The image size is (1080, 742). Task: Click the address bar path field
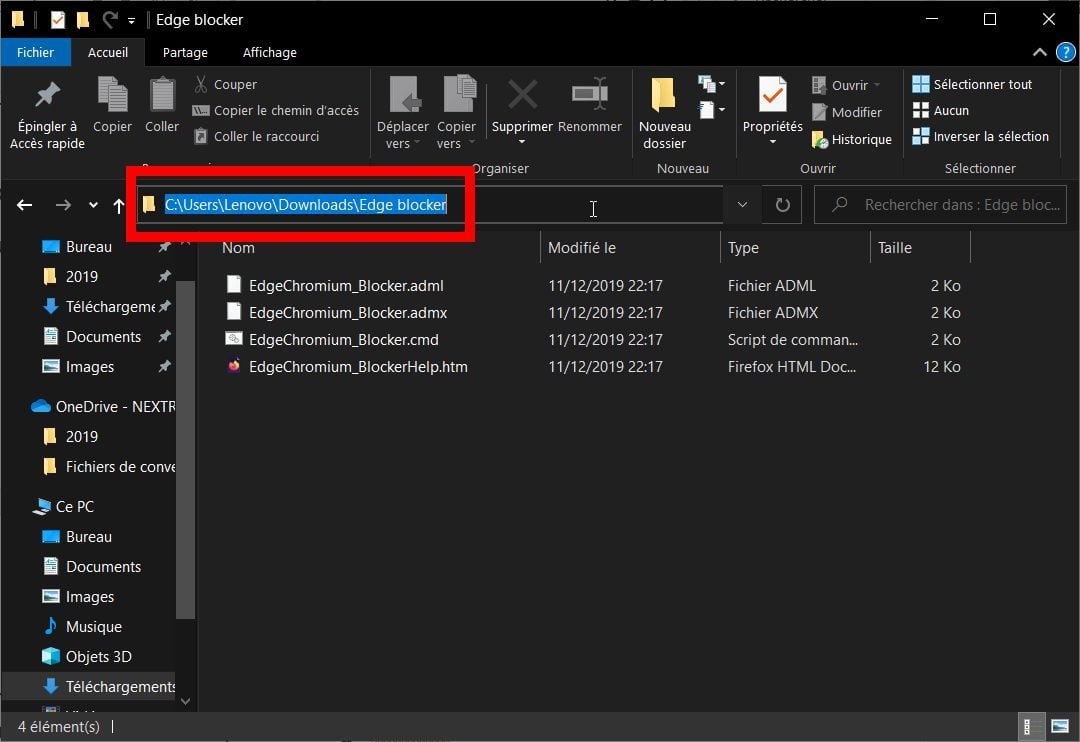coord(430,205)
